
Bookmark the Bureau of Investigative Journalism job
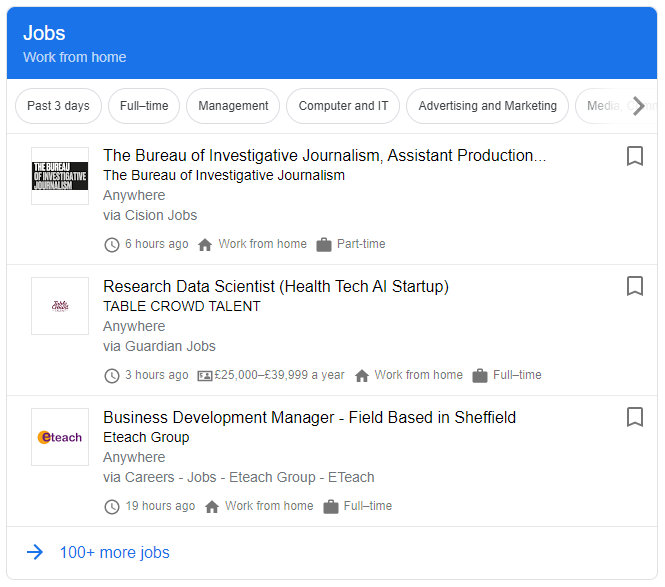(634, 156)
